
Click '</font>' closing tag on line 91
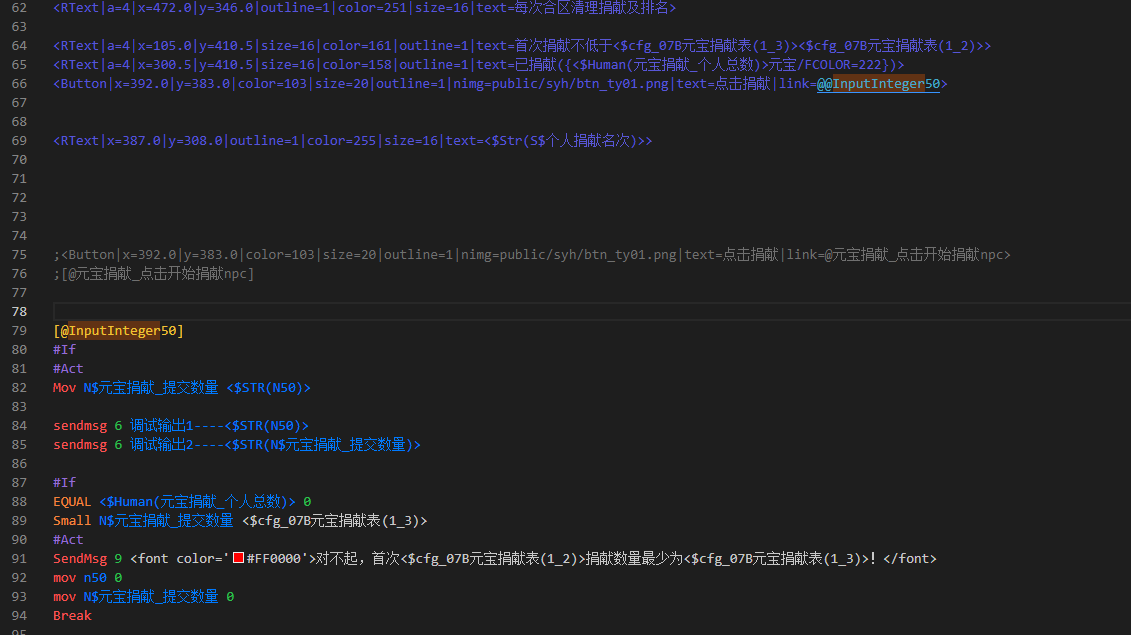910,559
